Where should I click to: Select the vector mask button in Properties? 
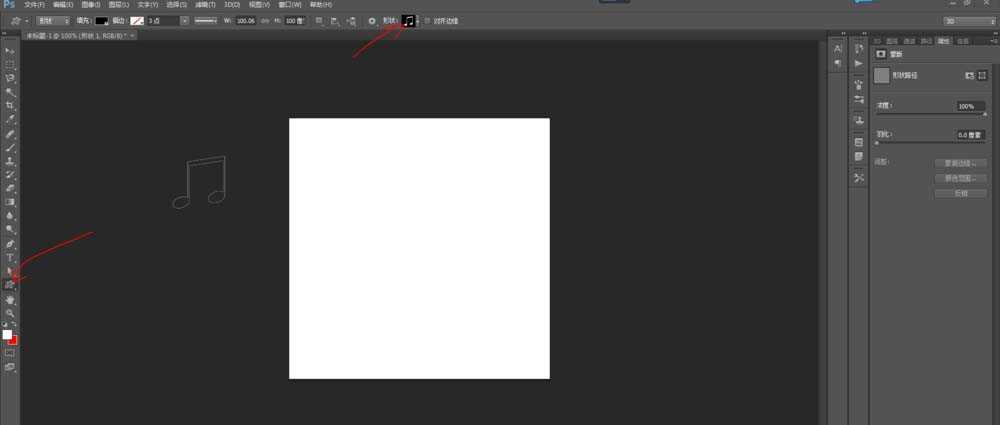[x=982, y=75]
